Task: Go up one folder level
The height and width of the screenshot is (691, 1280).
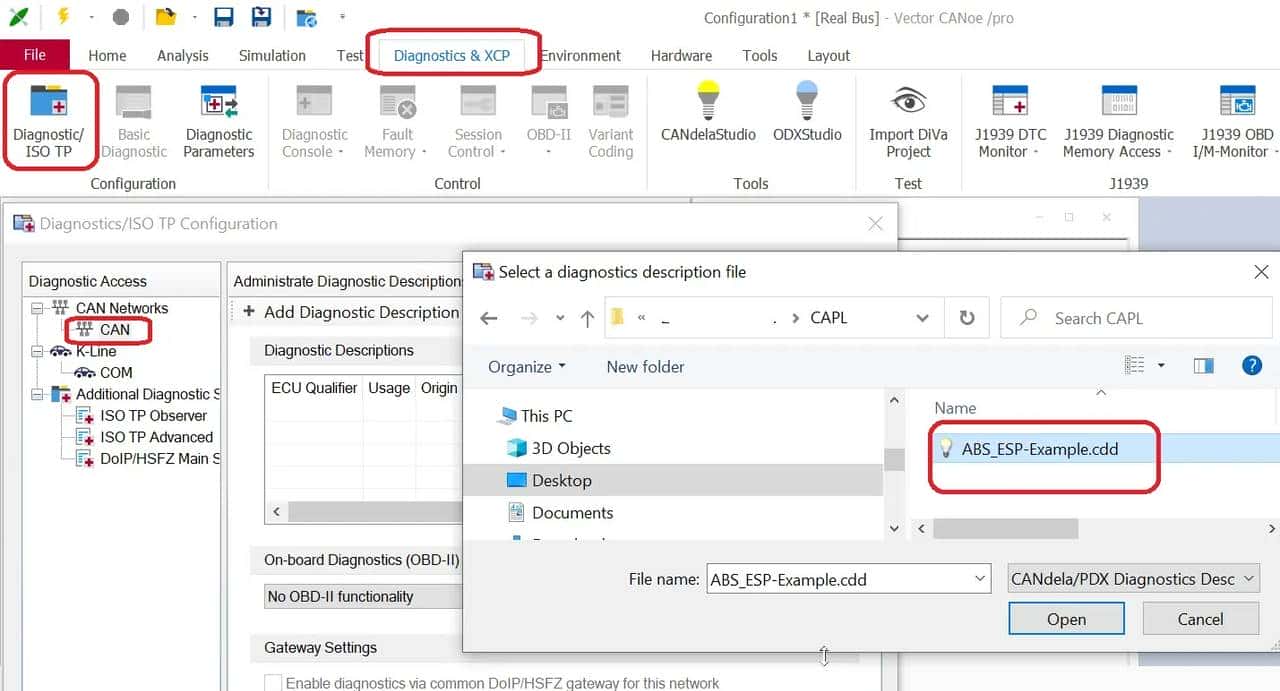Action: tap(587, 318)
